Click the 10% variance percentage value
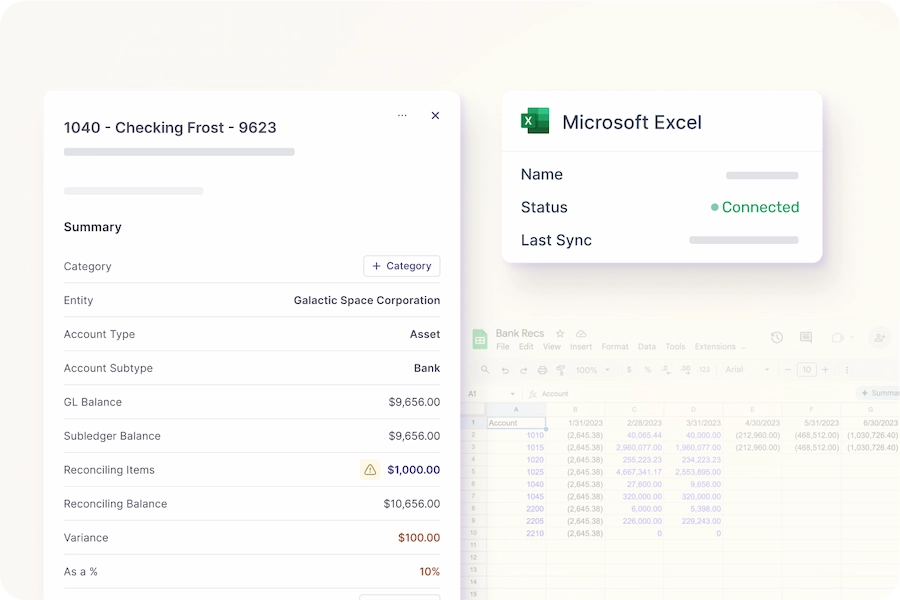This screenshot has height=600, width=900. coord(429,571)
